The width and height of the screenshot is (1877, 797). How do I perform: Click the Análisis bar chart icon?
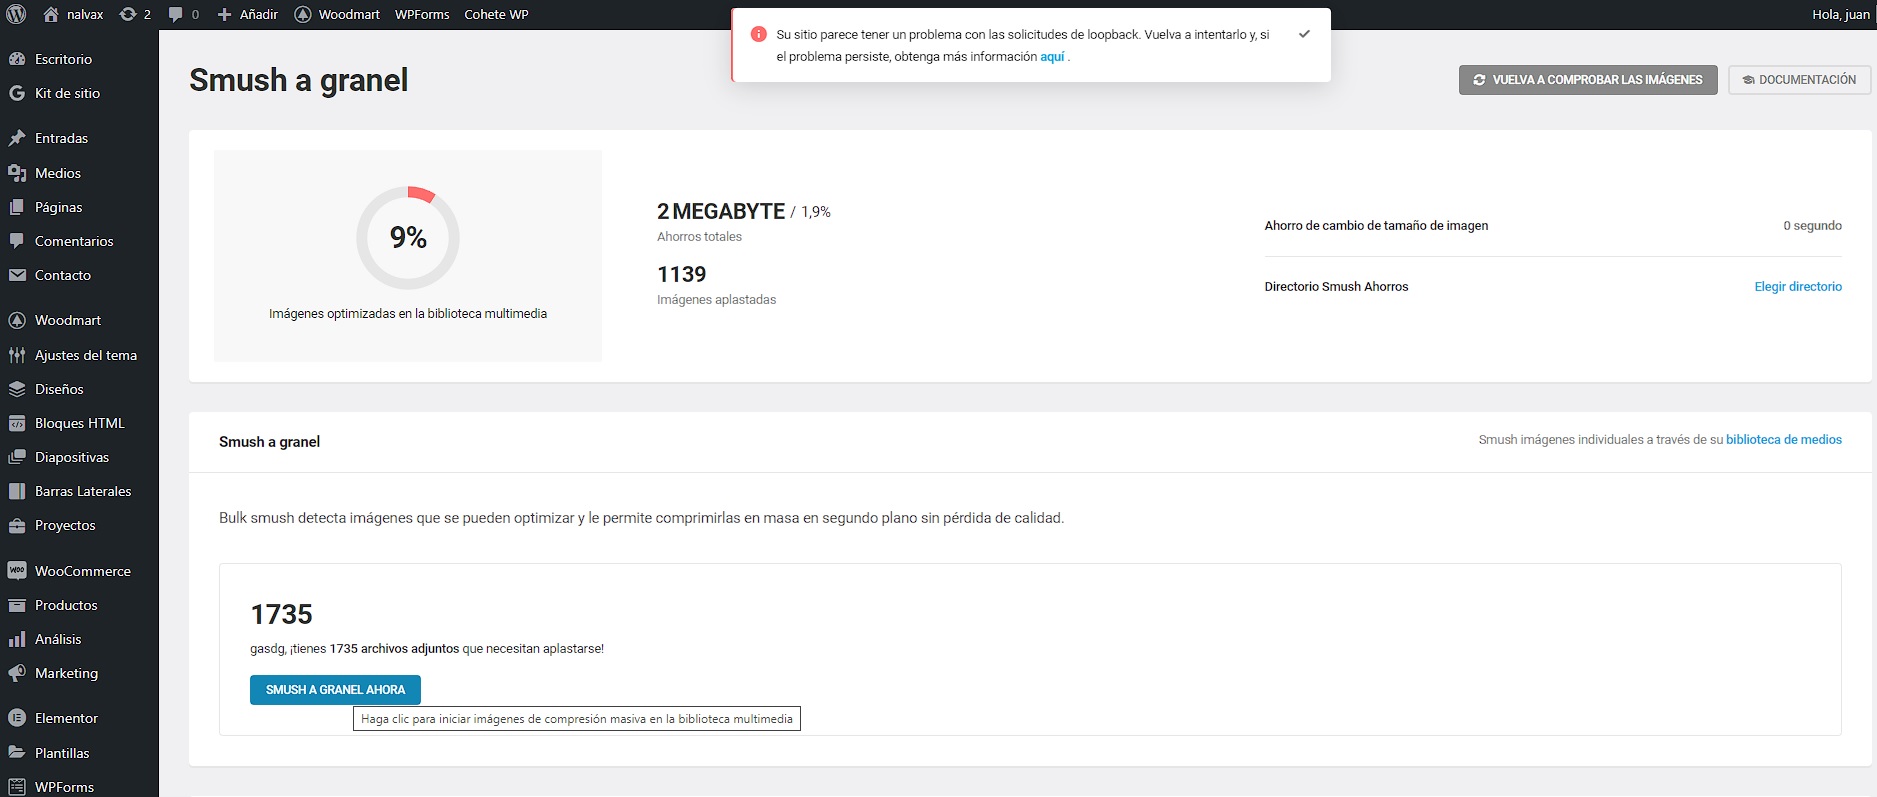coord(17,639)
